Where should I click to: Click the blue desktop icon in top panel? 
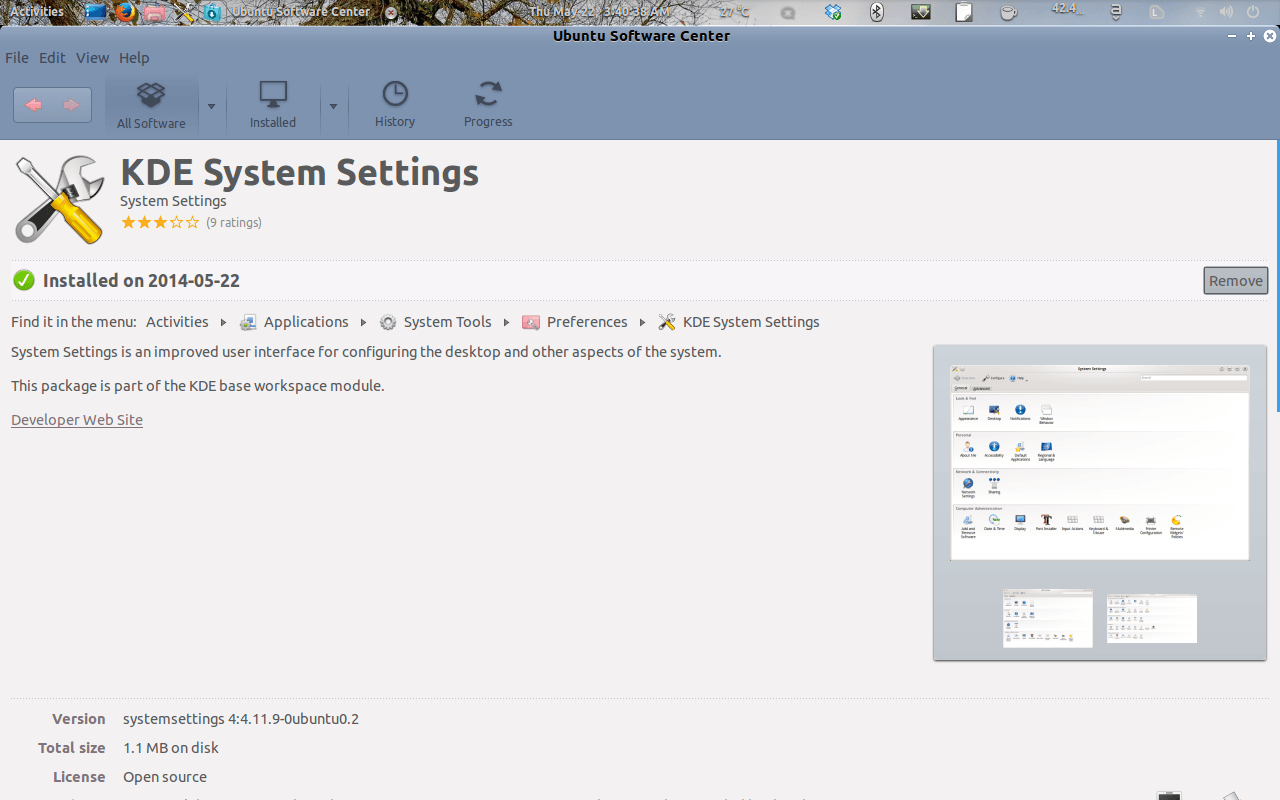tap(96, 12)
